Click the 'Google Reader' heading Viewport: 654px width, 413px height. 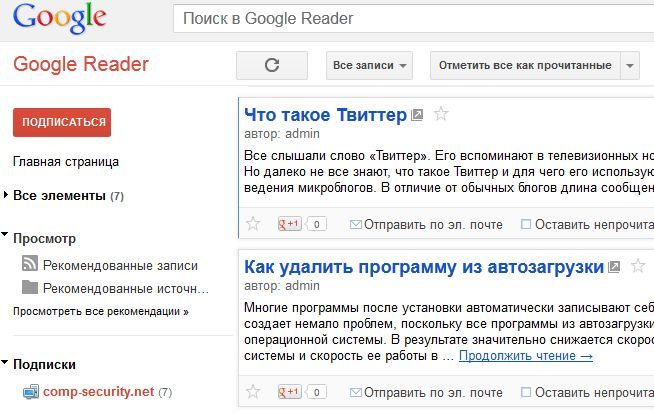[x=81, y=64]
